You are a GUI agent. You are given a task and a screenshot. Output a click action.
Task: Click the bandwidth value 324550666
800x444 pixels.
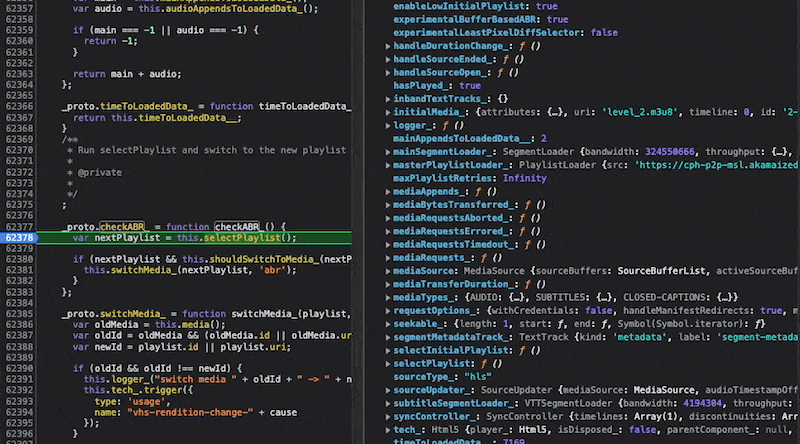coord(669,152)
